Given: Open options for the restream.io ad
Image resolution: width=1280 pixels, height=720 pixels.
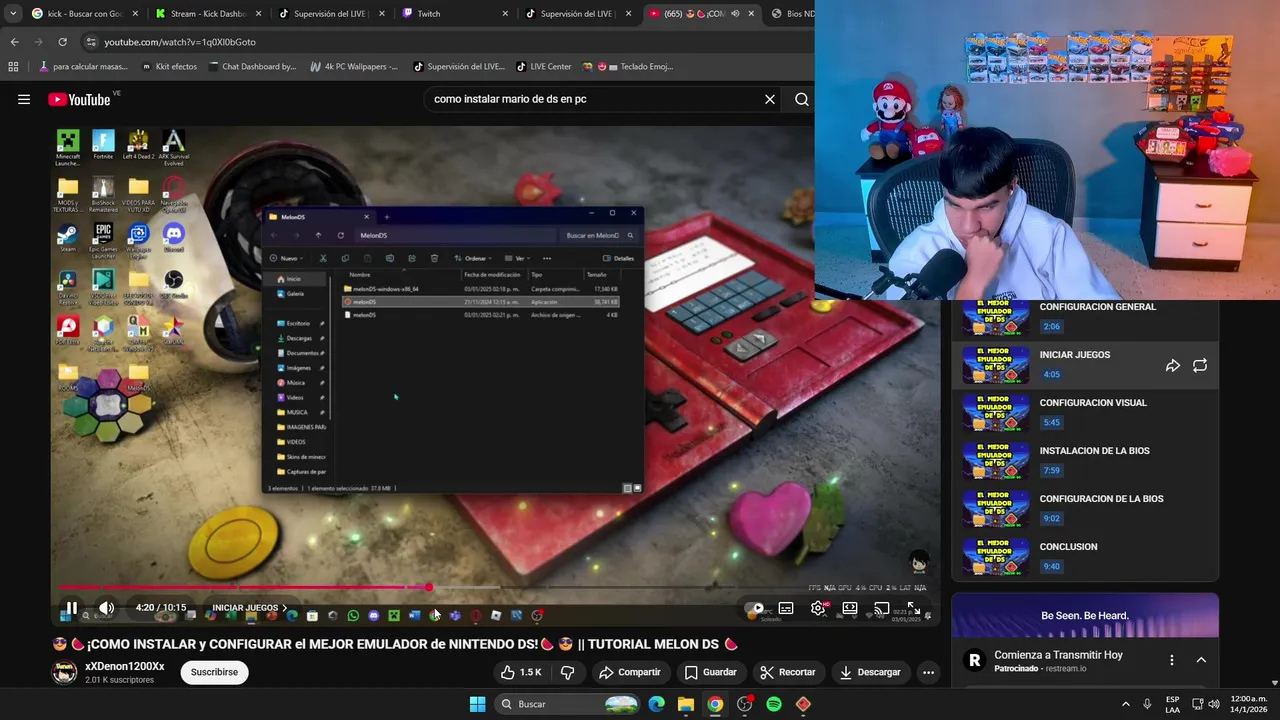Looking at the screenshot, I should click(1172, 660).
